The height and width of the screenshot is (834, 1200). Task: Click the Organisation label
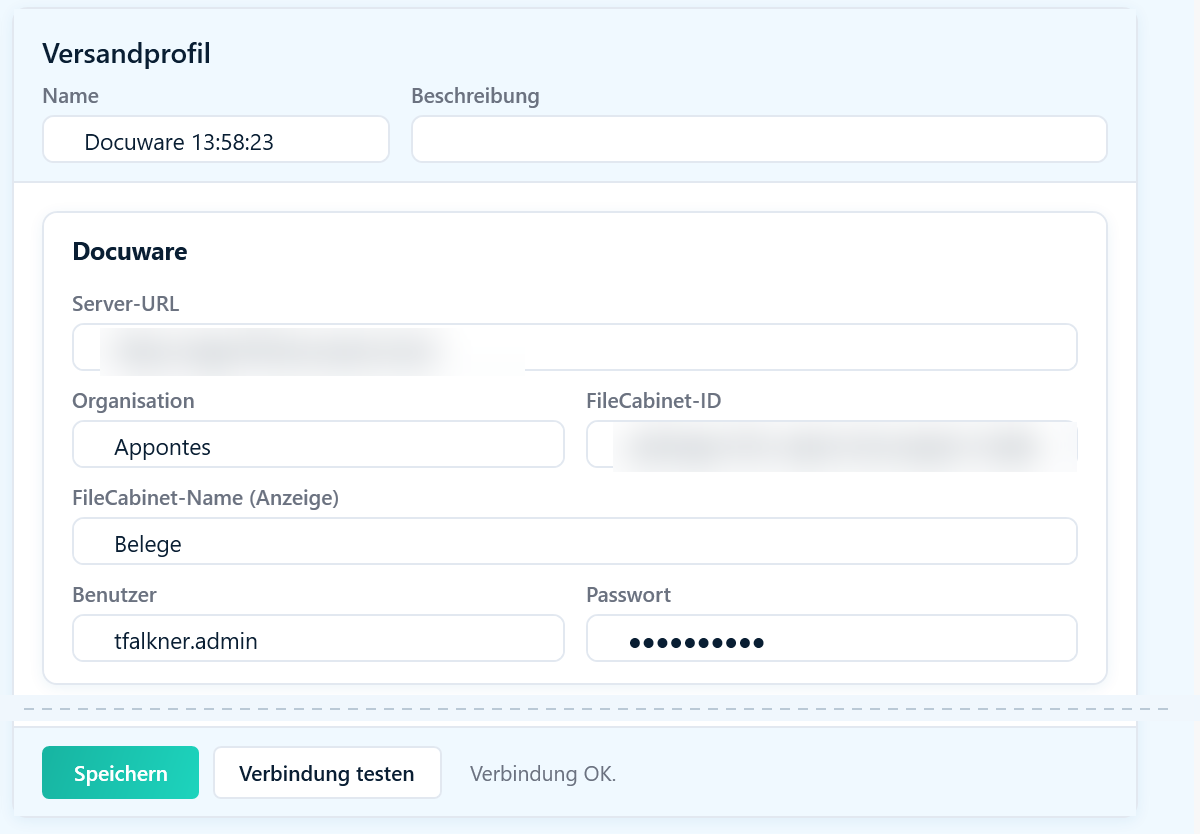[x=134, y=401]
